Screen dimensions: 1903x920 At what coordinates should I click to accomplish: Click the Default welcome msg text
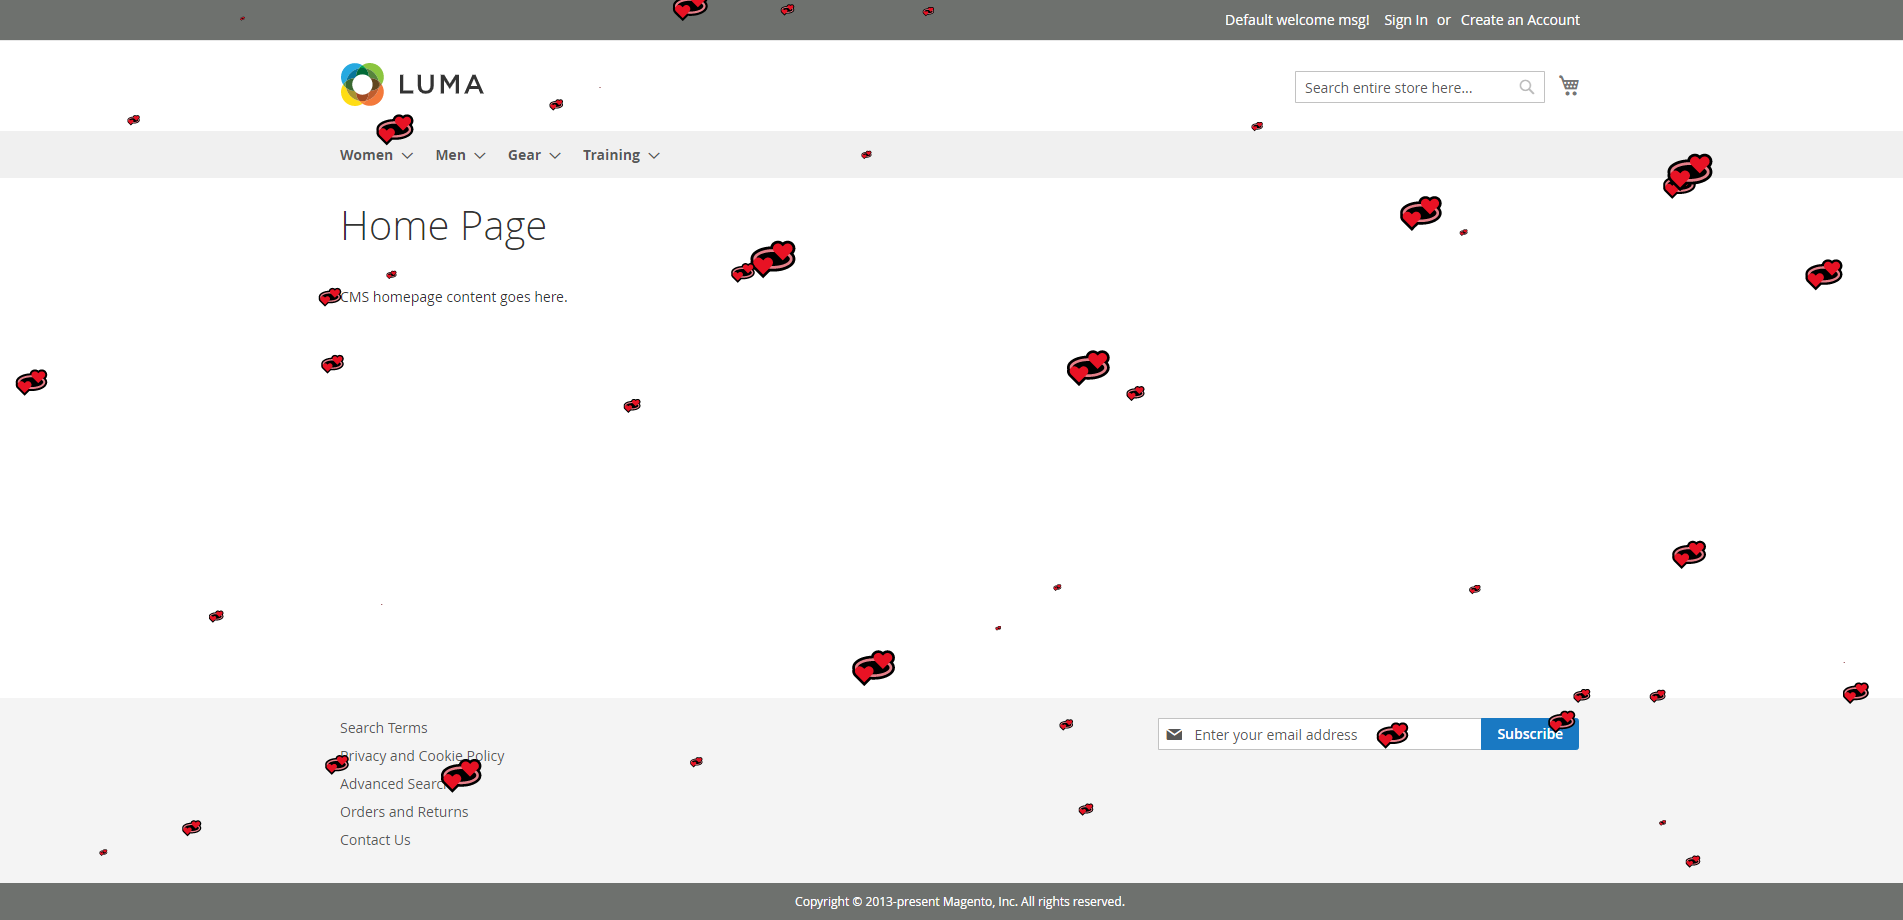(1297, 20)
